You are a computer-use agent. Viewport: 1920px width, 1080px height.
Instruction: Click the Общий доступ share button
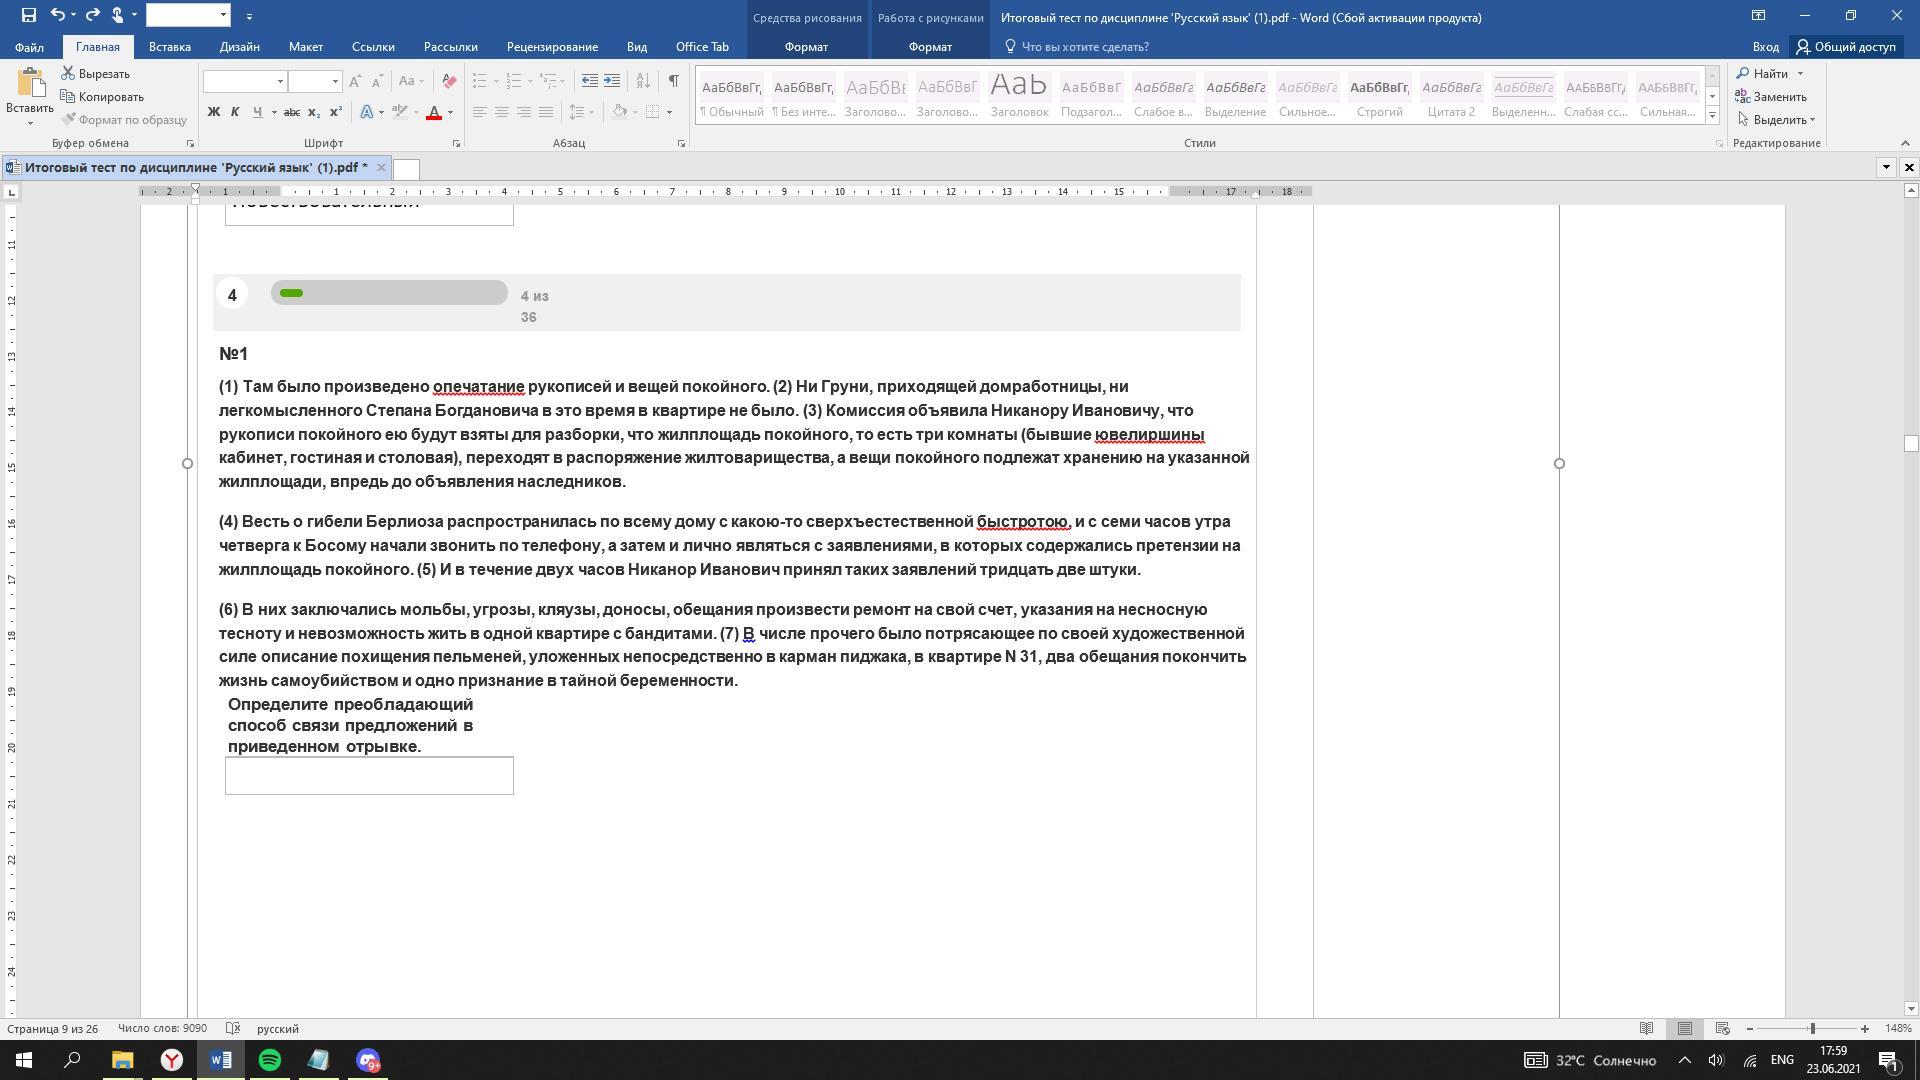(x=1845, y=47)
